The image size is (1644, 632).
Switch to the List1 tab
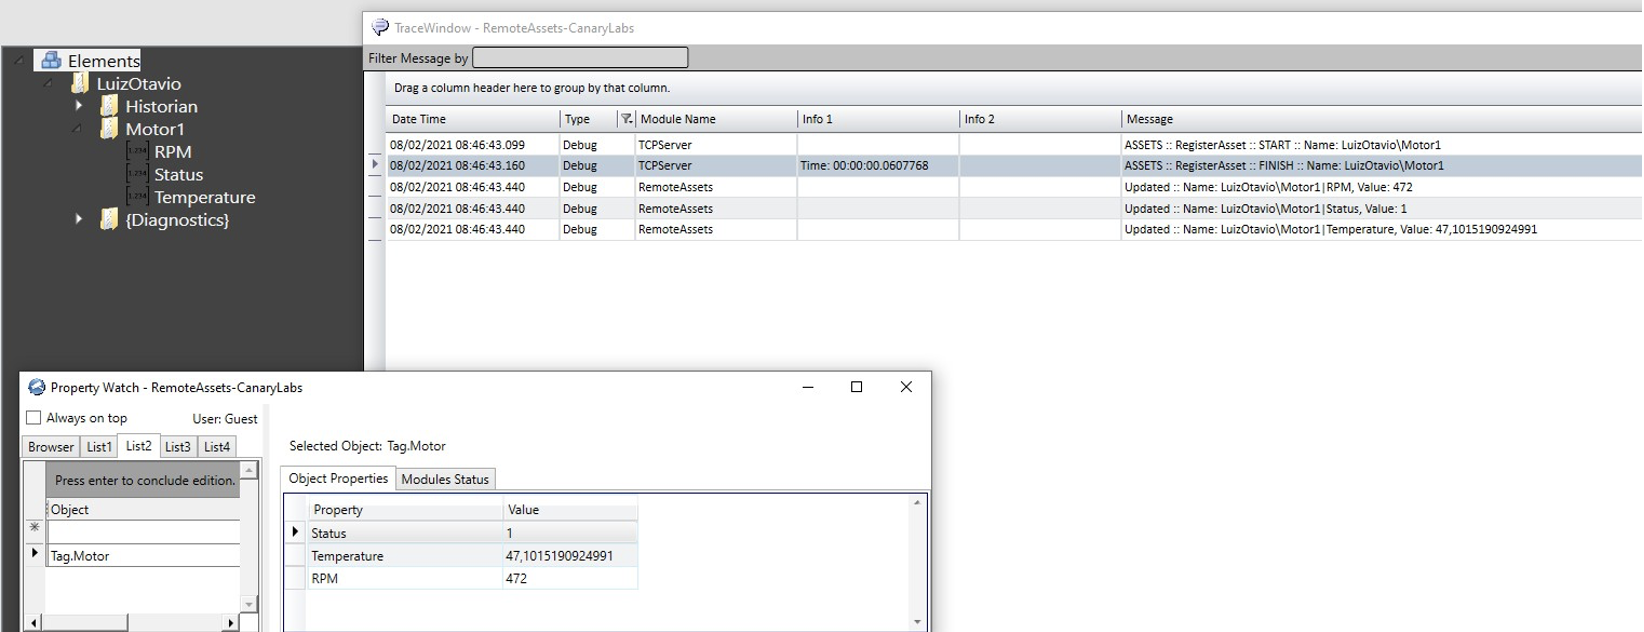pyautogui.click(x=99, y=447)
